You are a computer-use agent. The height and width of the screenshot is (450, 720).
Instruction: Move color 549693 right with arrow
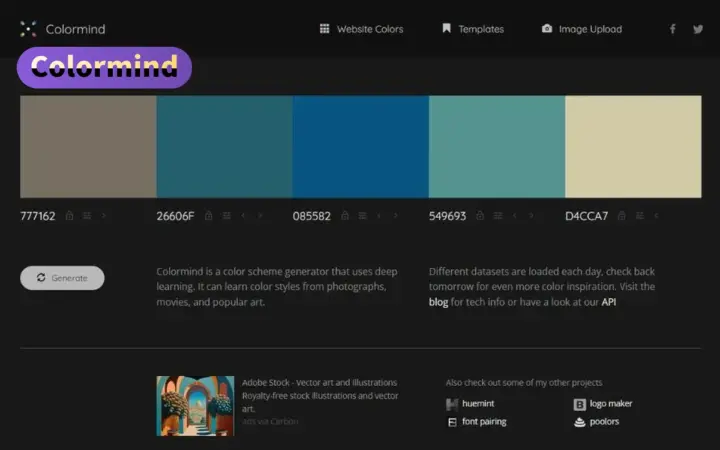point(531,215)
